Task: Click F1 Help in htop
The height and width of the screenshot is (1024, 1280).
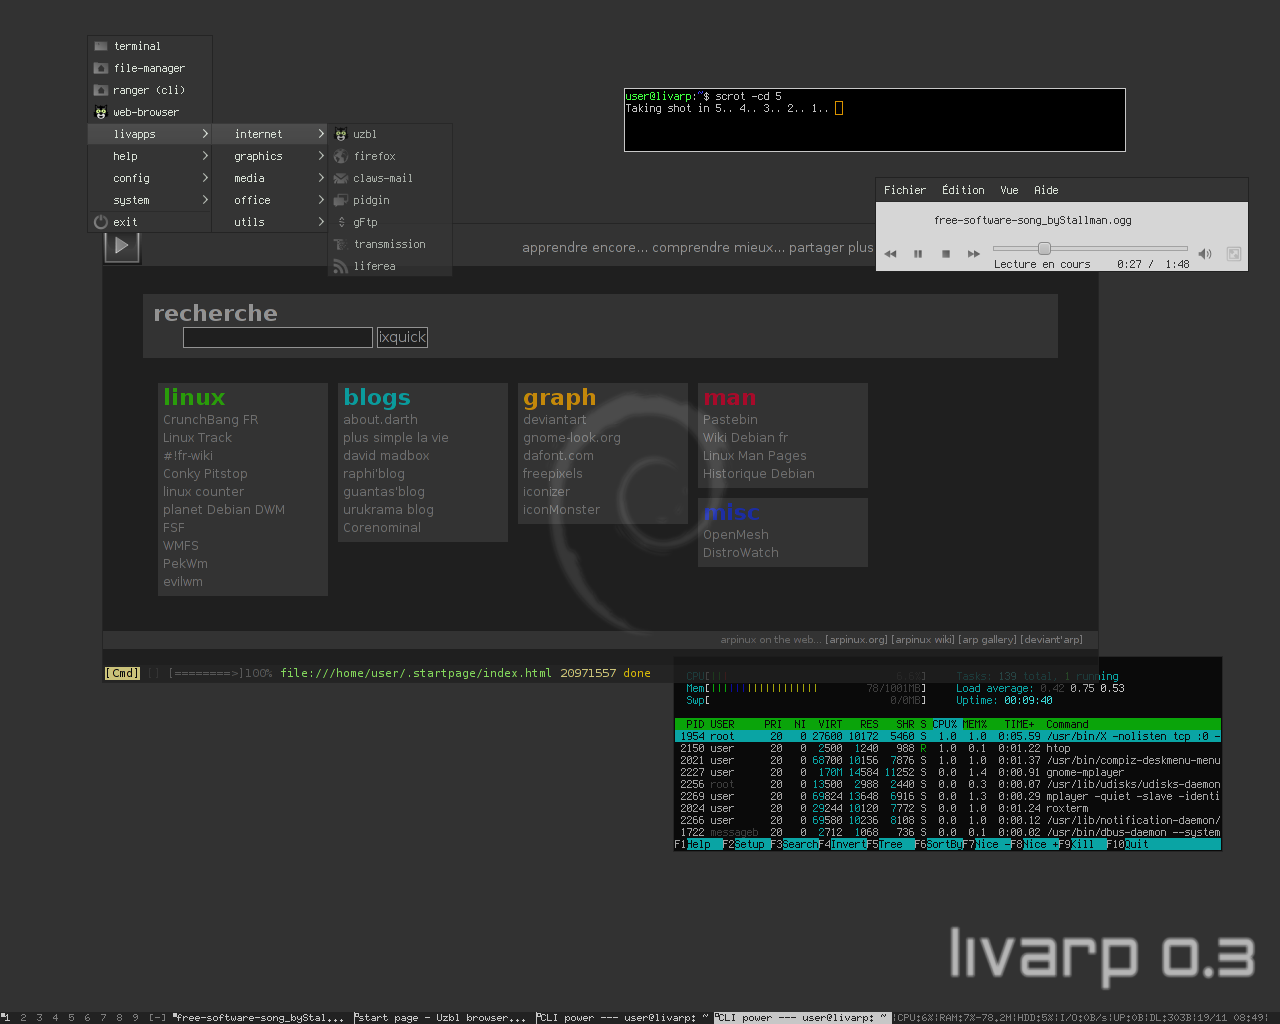Action: click(x=698, y=844)
